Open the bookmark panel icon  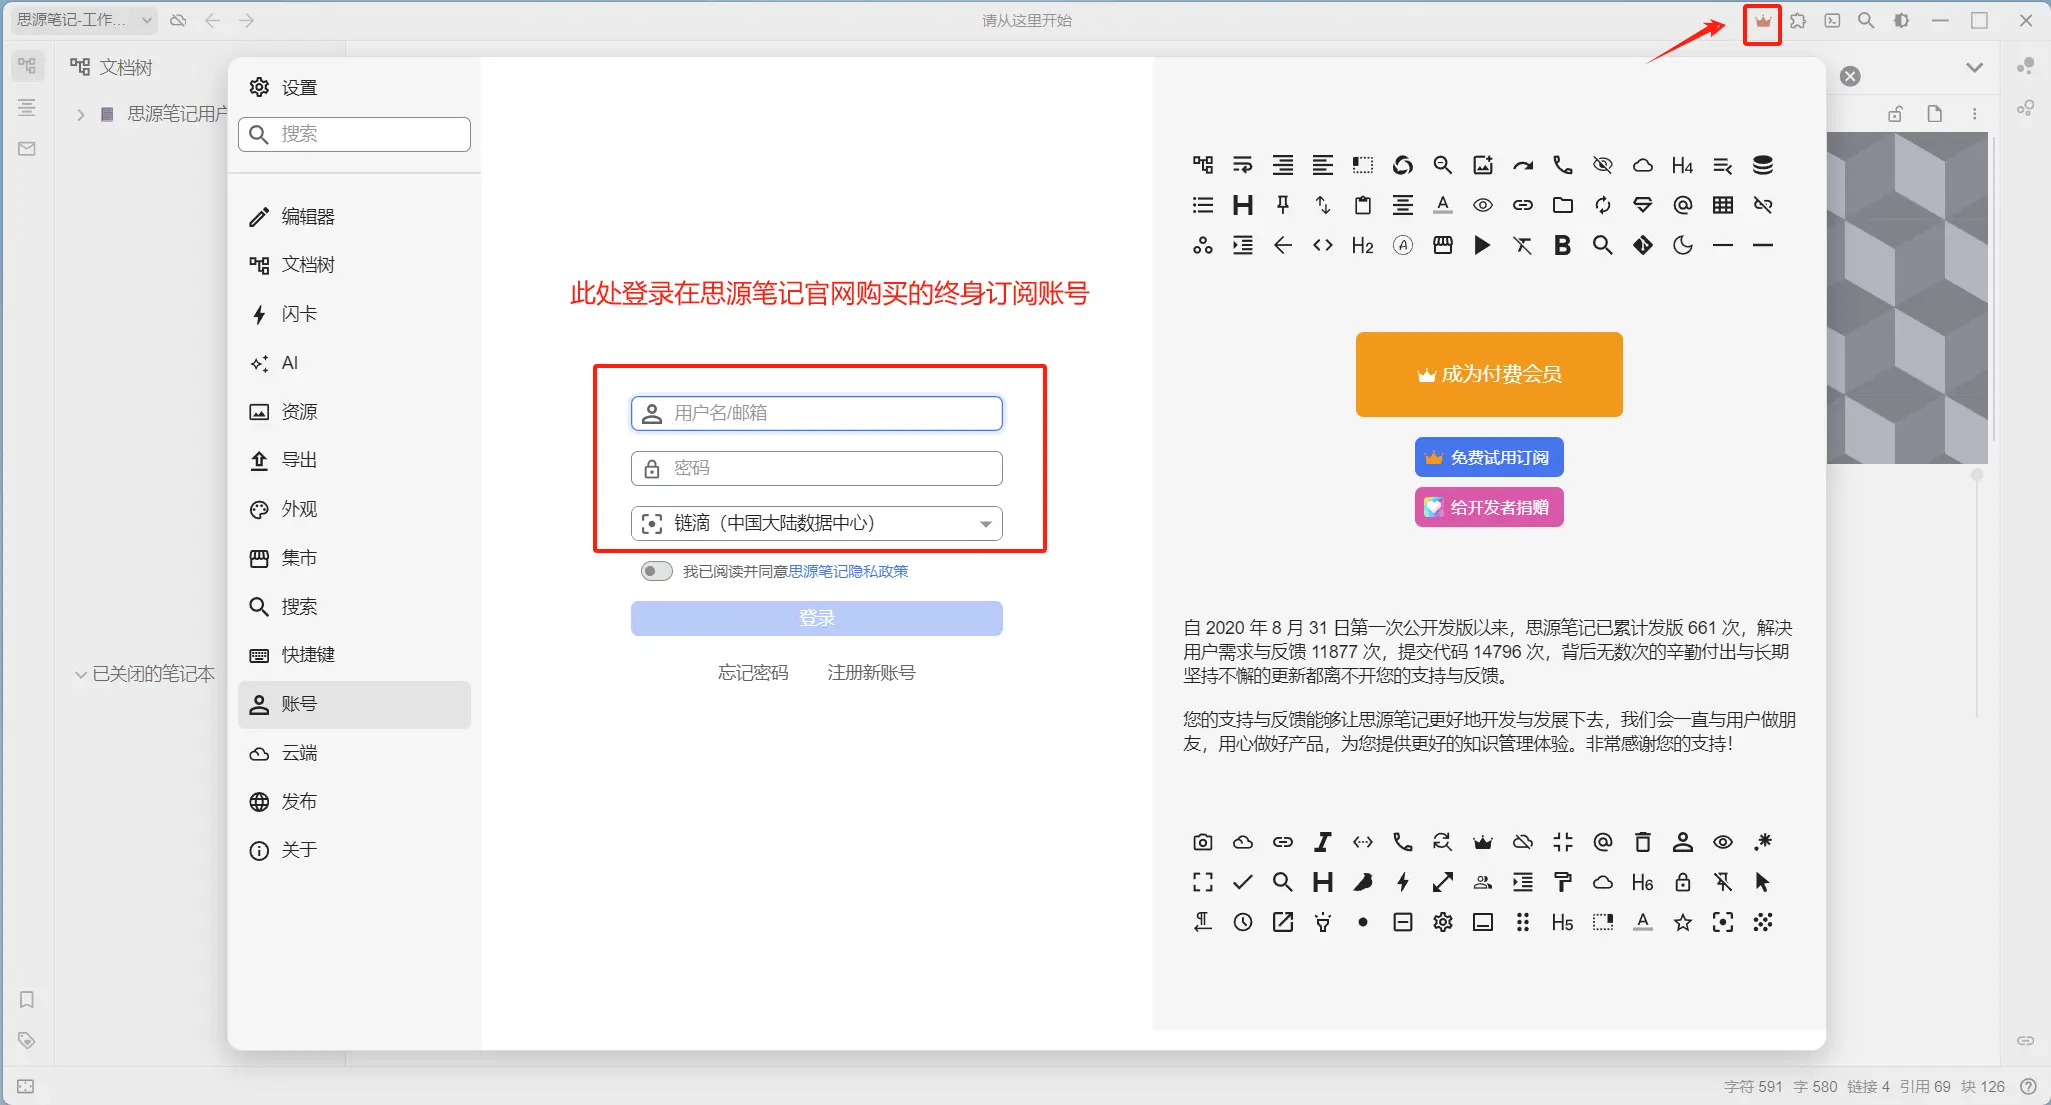[x=27, y=999]
